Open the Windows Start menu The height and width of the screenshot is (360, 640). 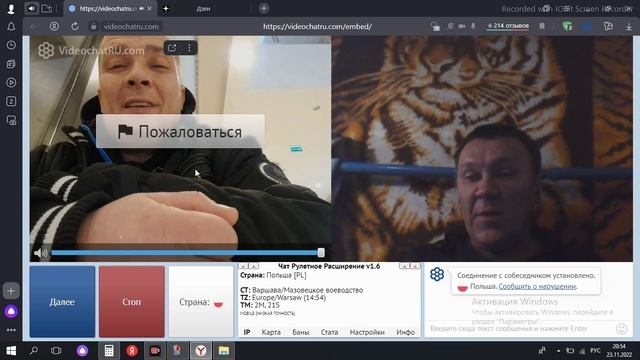[11, 351]
